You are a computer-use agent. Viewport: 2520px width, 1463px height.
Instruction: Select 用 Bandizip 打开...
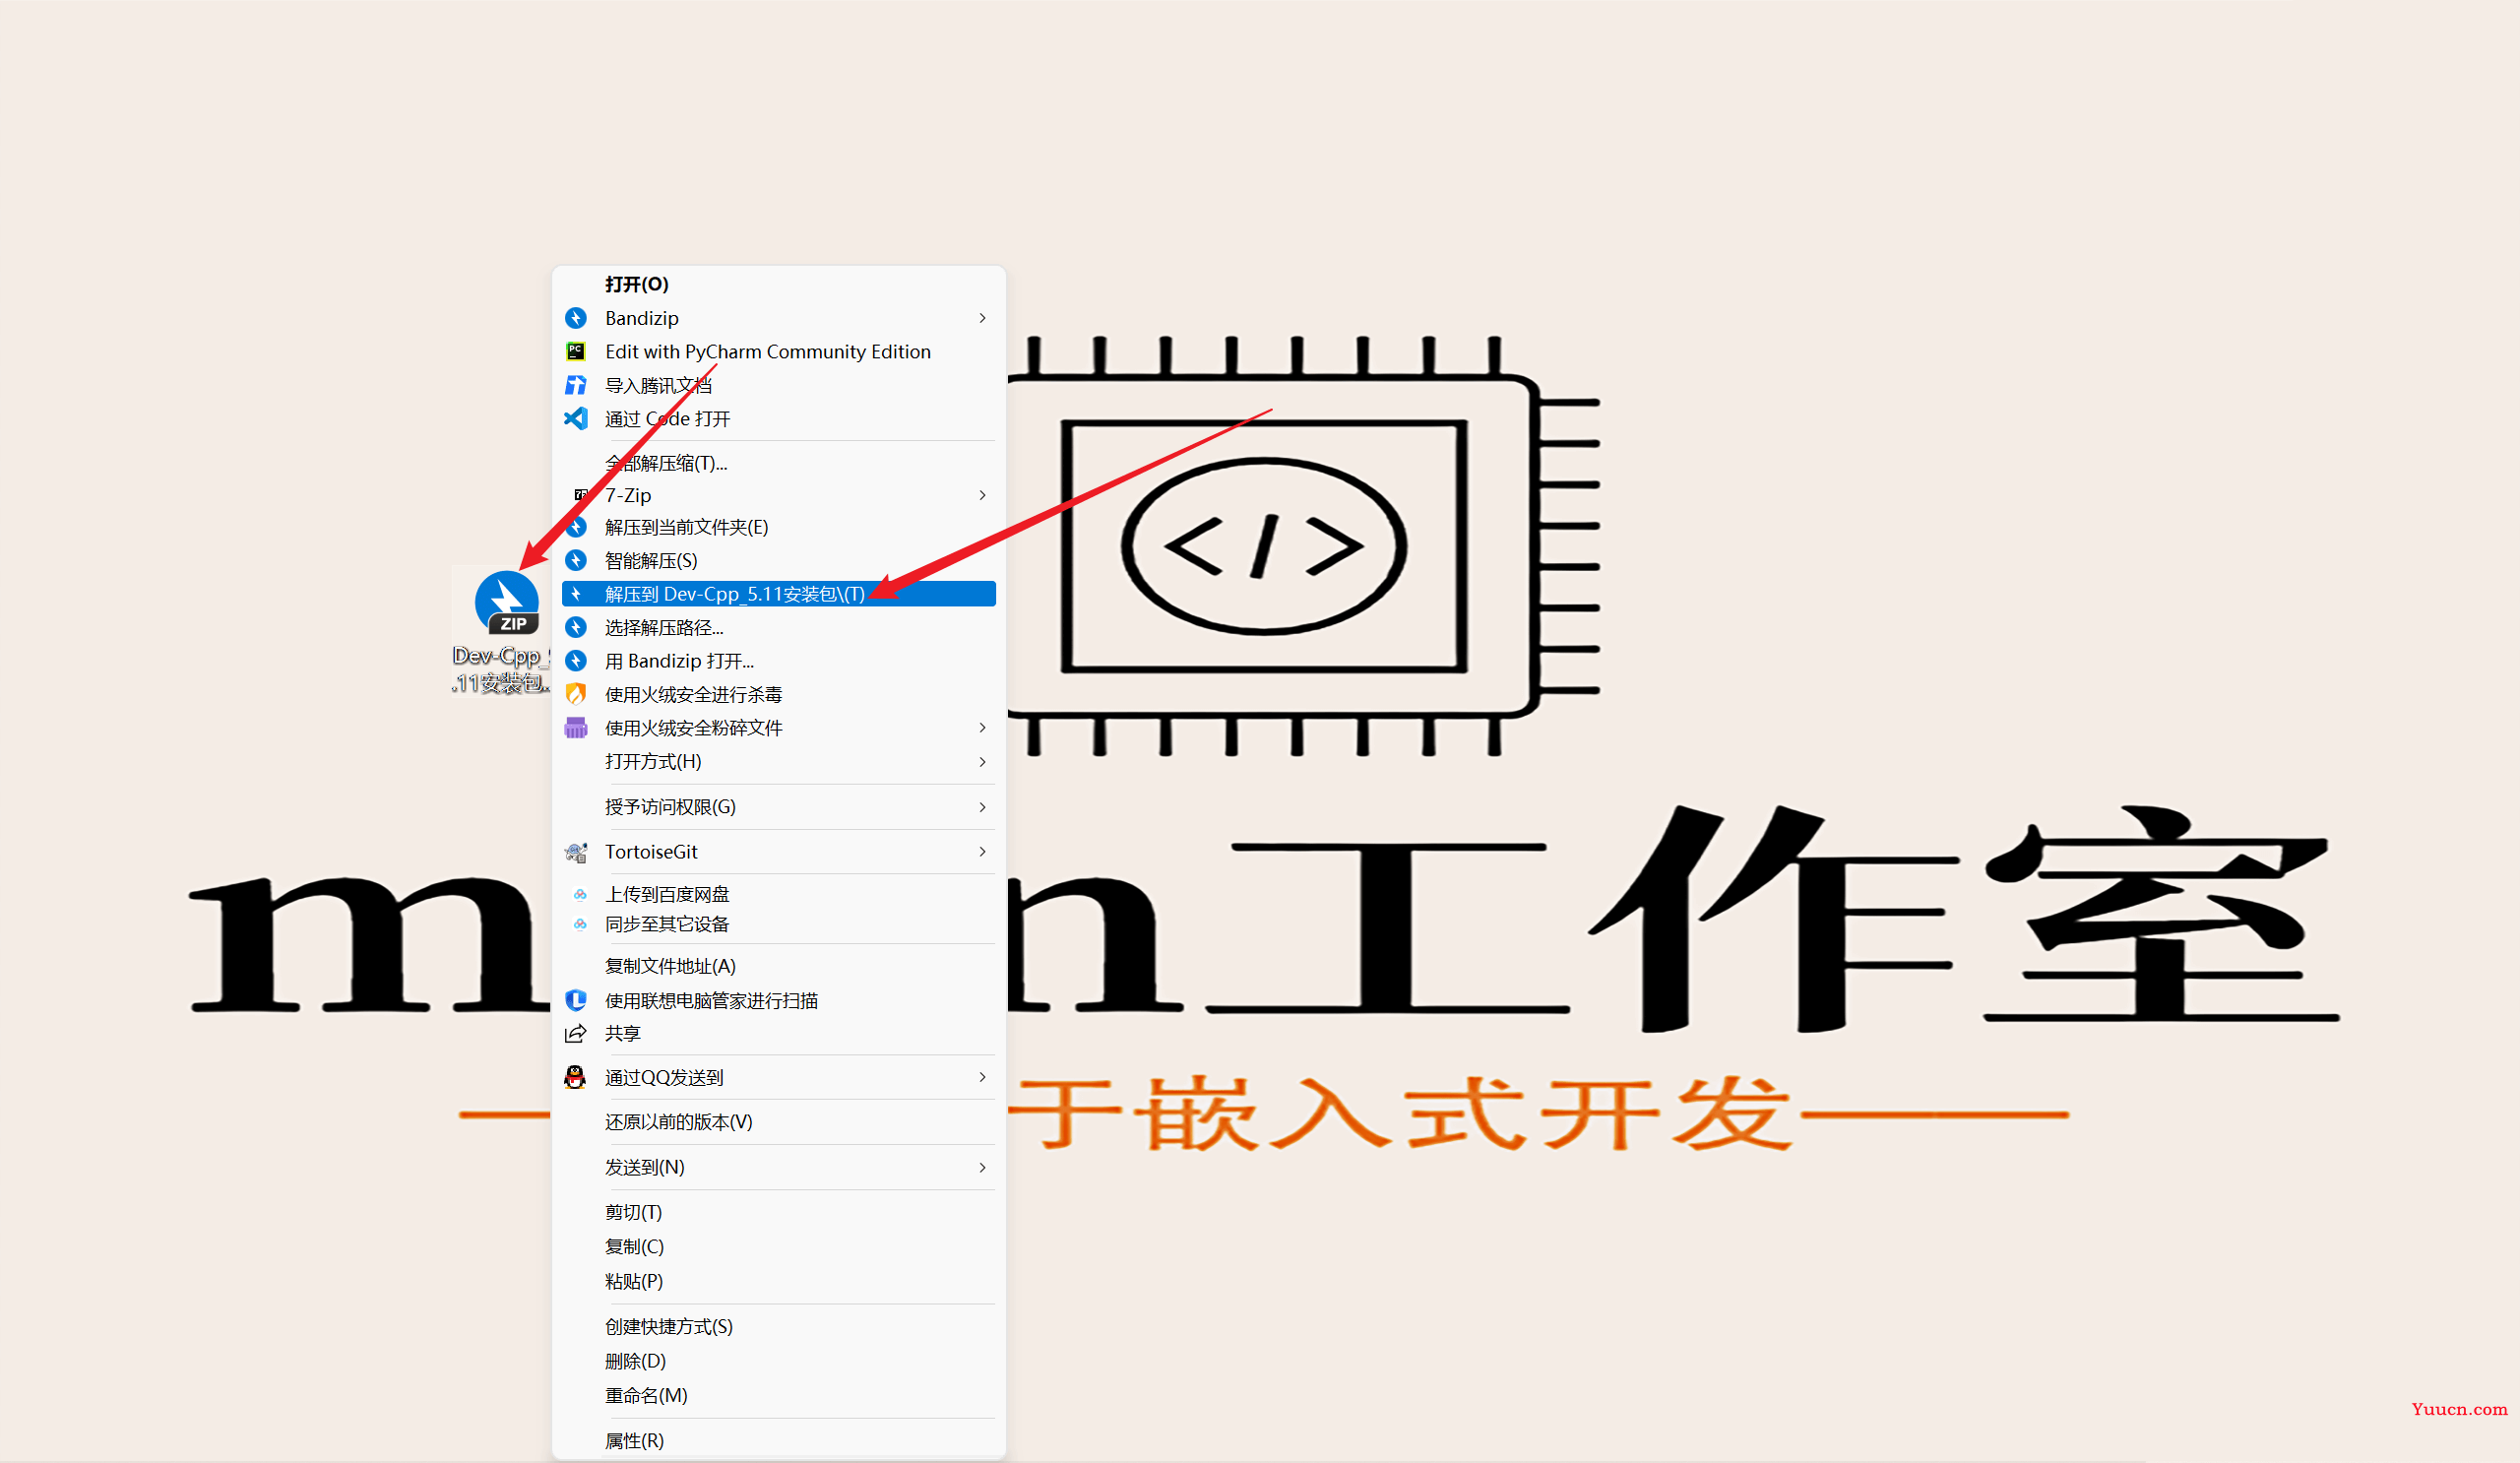pos(779,661)
